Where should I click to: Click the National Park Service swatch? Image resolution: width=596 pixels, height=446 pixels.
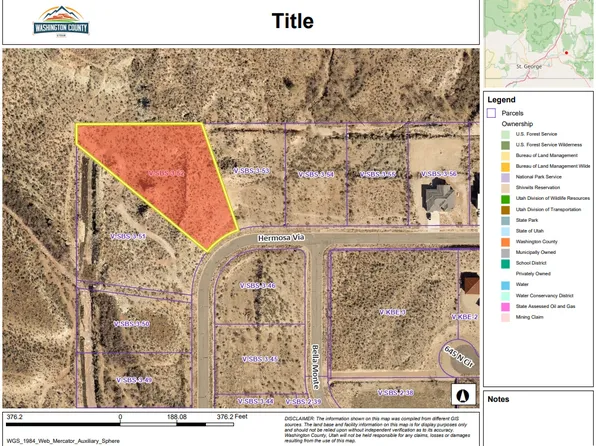(506, 177)
